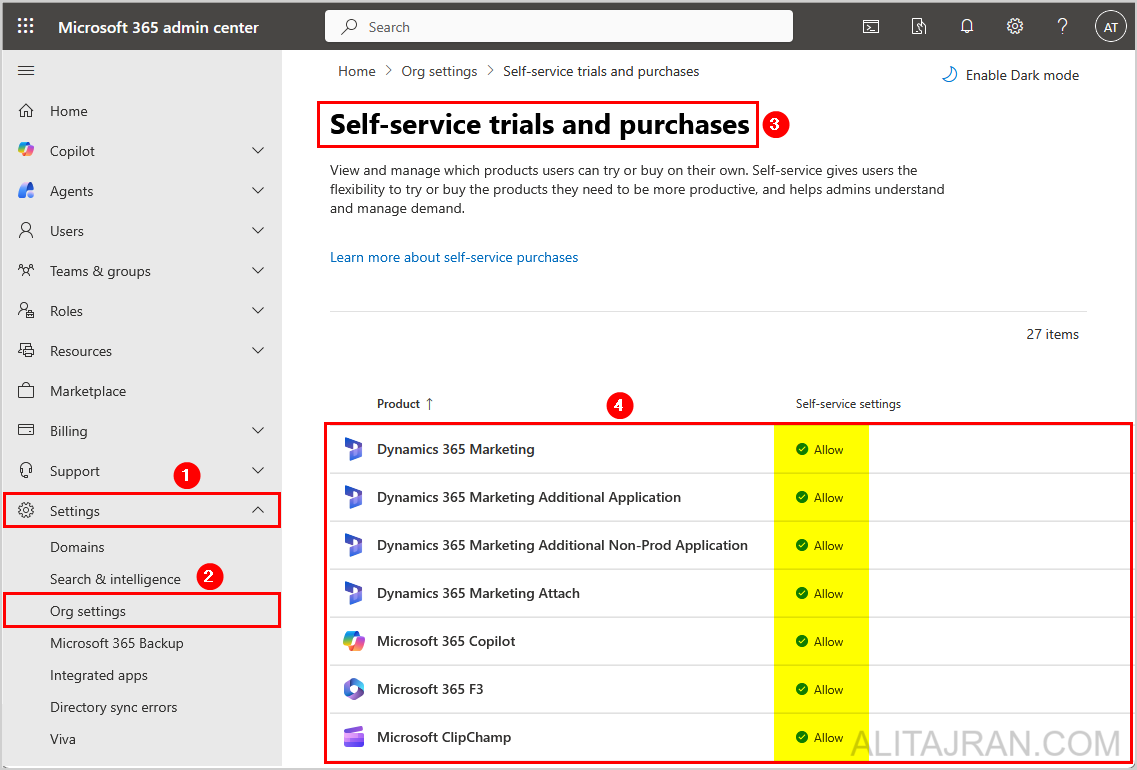Open the notifications bell
Viewport: 1137px width, 770px height.
(x=966, y=26)
